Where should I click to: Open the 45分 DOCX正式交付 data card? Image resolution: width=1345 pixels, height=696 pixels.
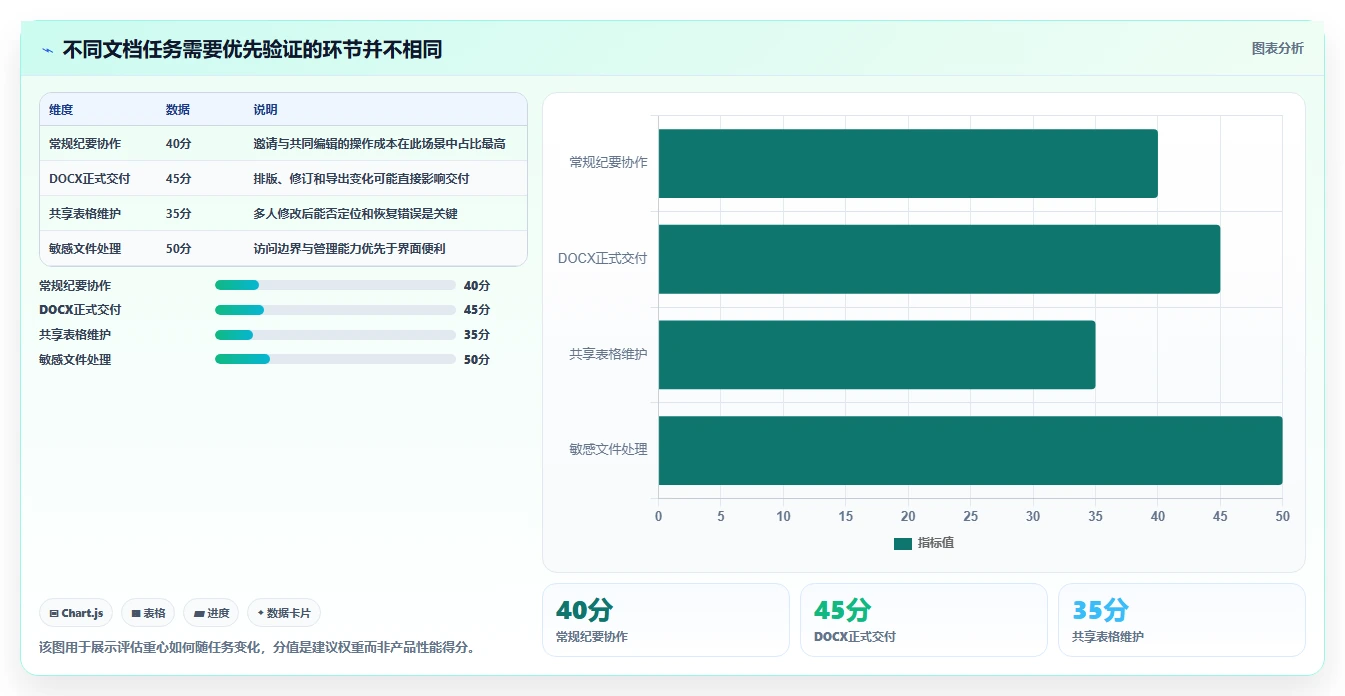(x=923, y=620)
